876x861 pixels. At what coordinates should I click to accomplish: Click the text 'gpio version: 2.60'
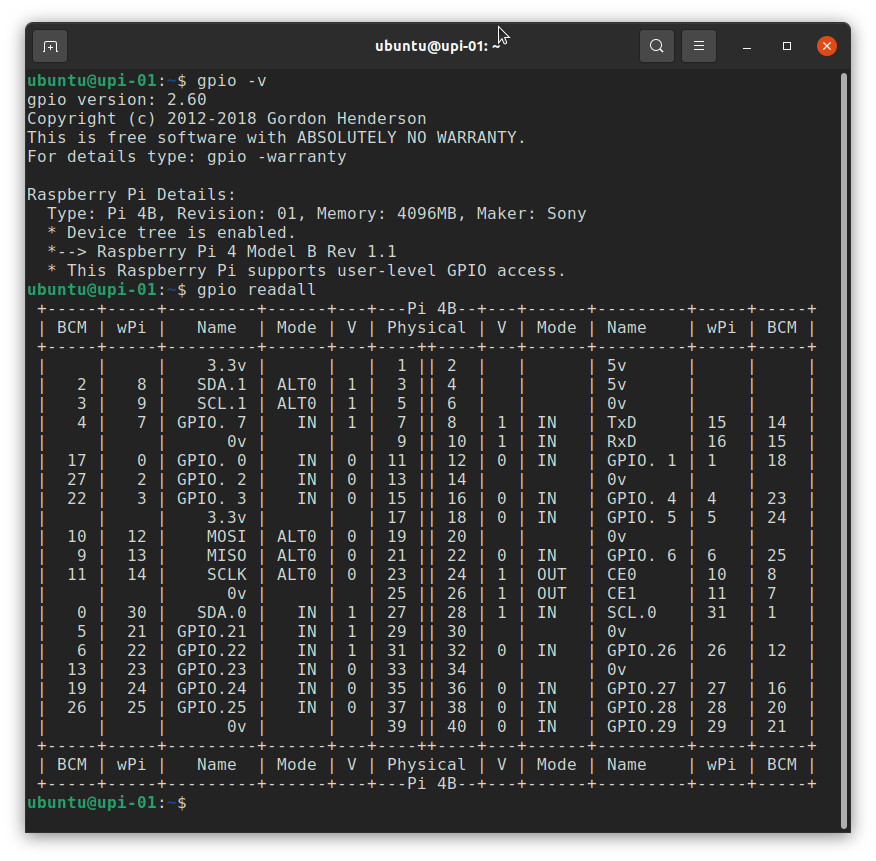117,100
